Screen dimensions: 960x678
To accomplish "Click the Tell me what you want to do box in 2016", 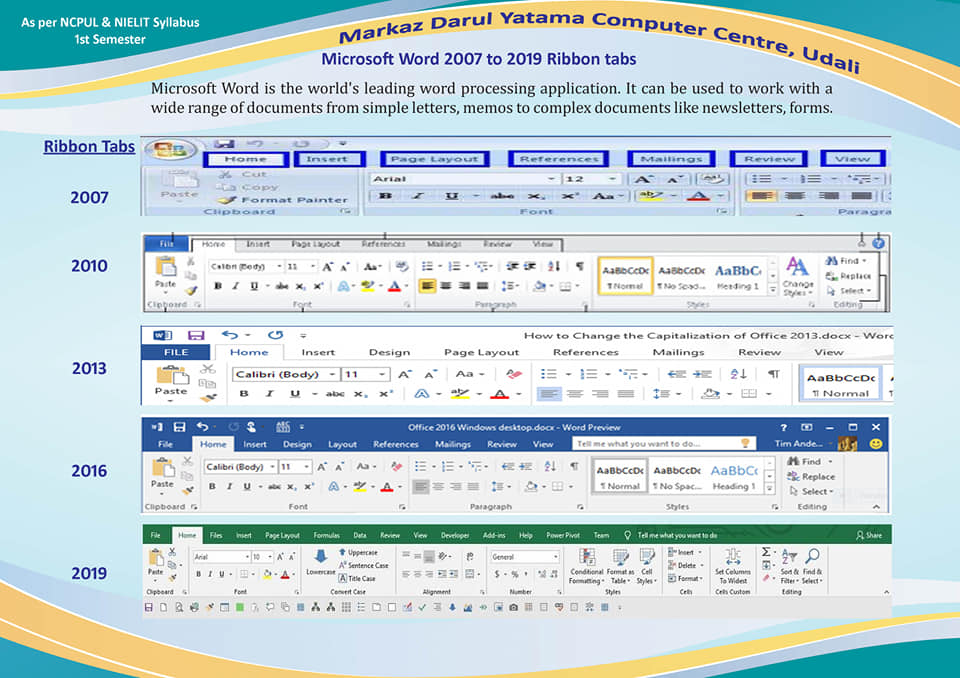I will (664, 443).
